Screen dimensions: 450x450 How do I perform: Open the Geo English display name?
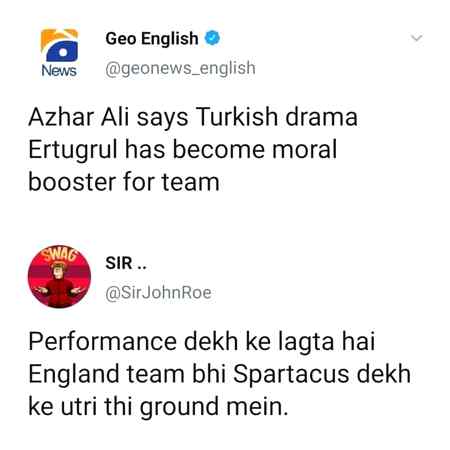coord(152,38)
